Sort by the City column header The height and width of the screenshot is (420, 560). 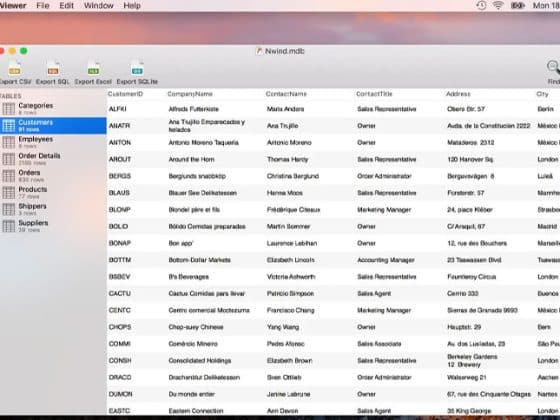542,94
